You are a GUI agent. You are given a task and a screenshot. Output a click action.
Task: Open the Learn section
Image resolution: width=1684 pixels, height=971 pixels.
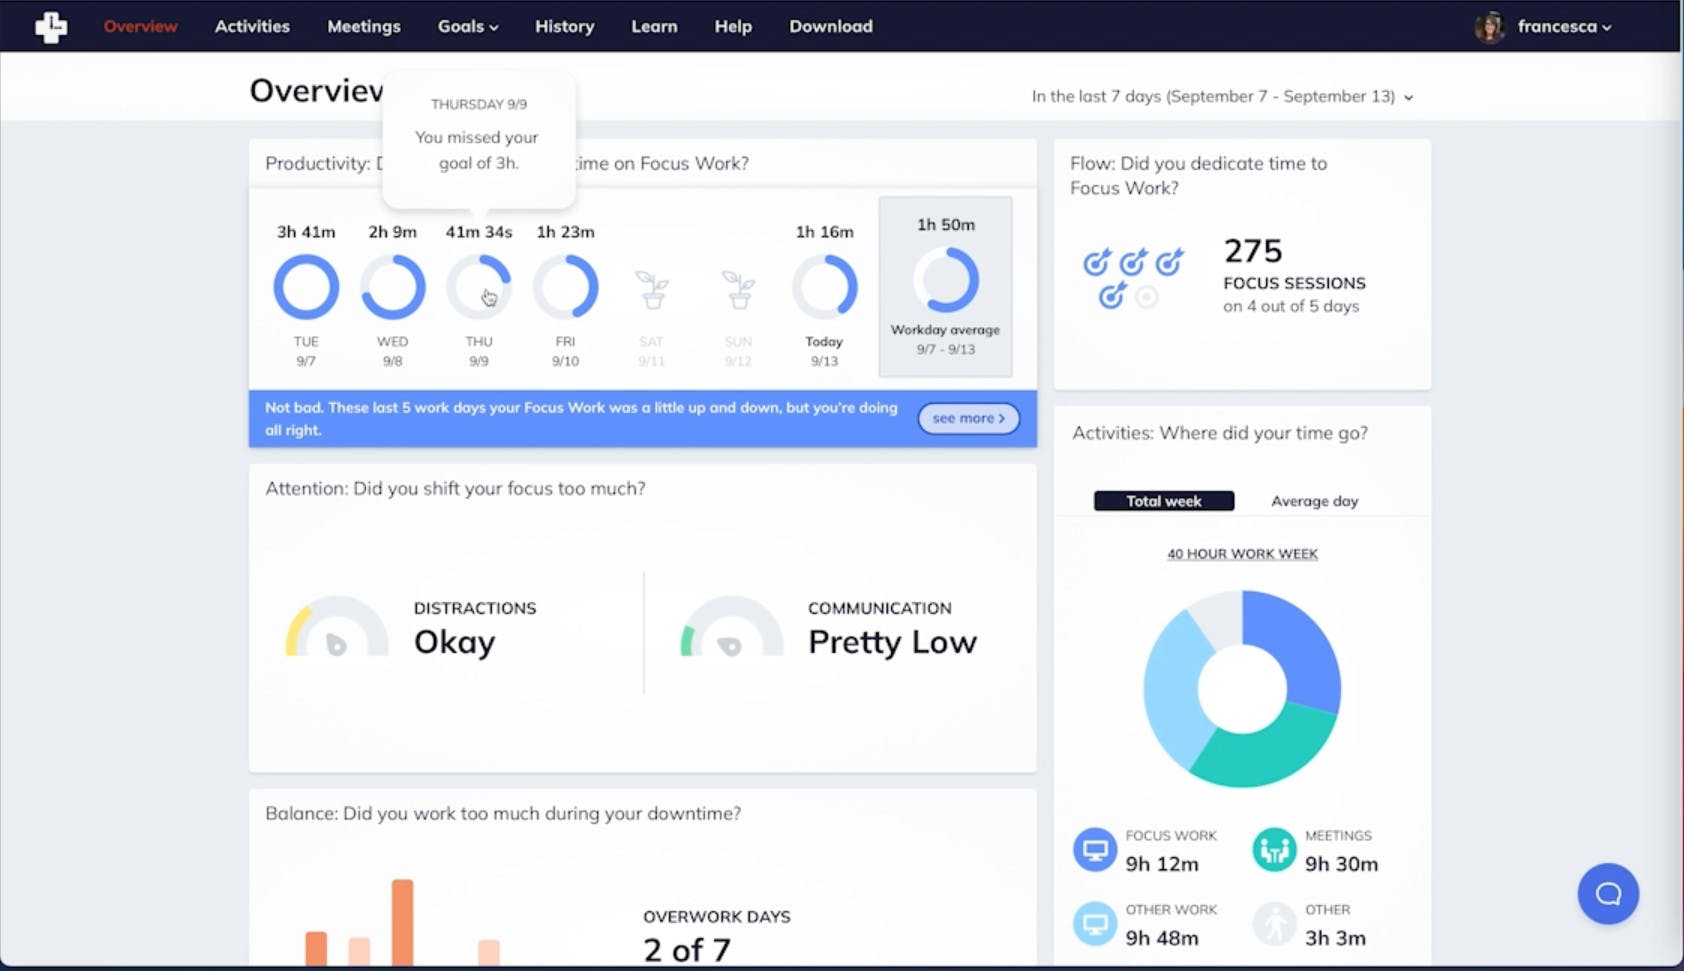(654, 26)
